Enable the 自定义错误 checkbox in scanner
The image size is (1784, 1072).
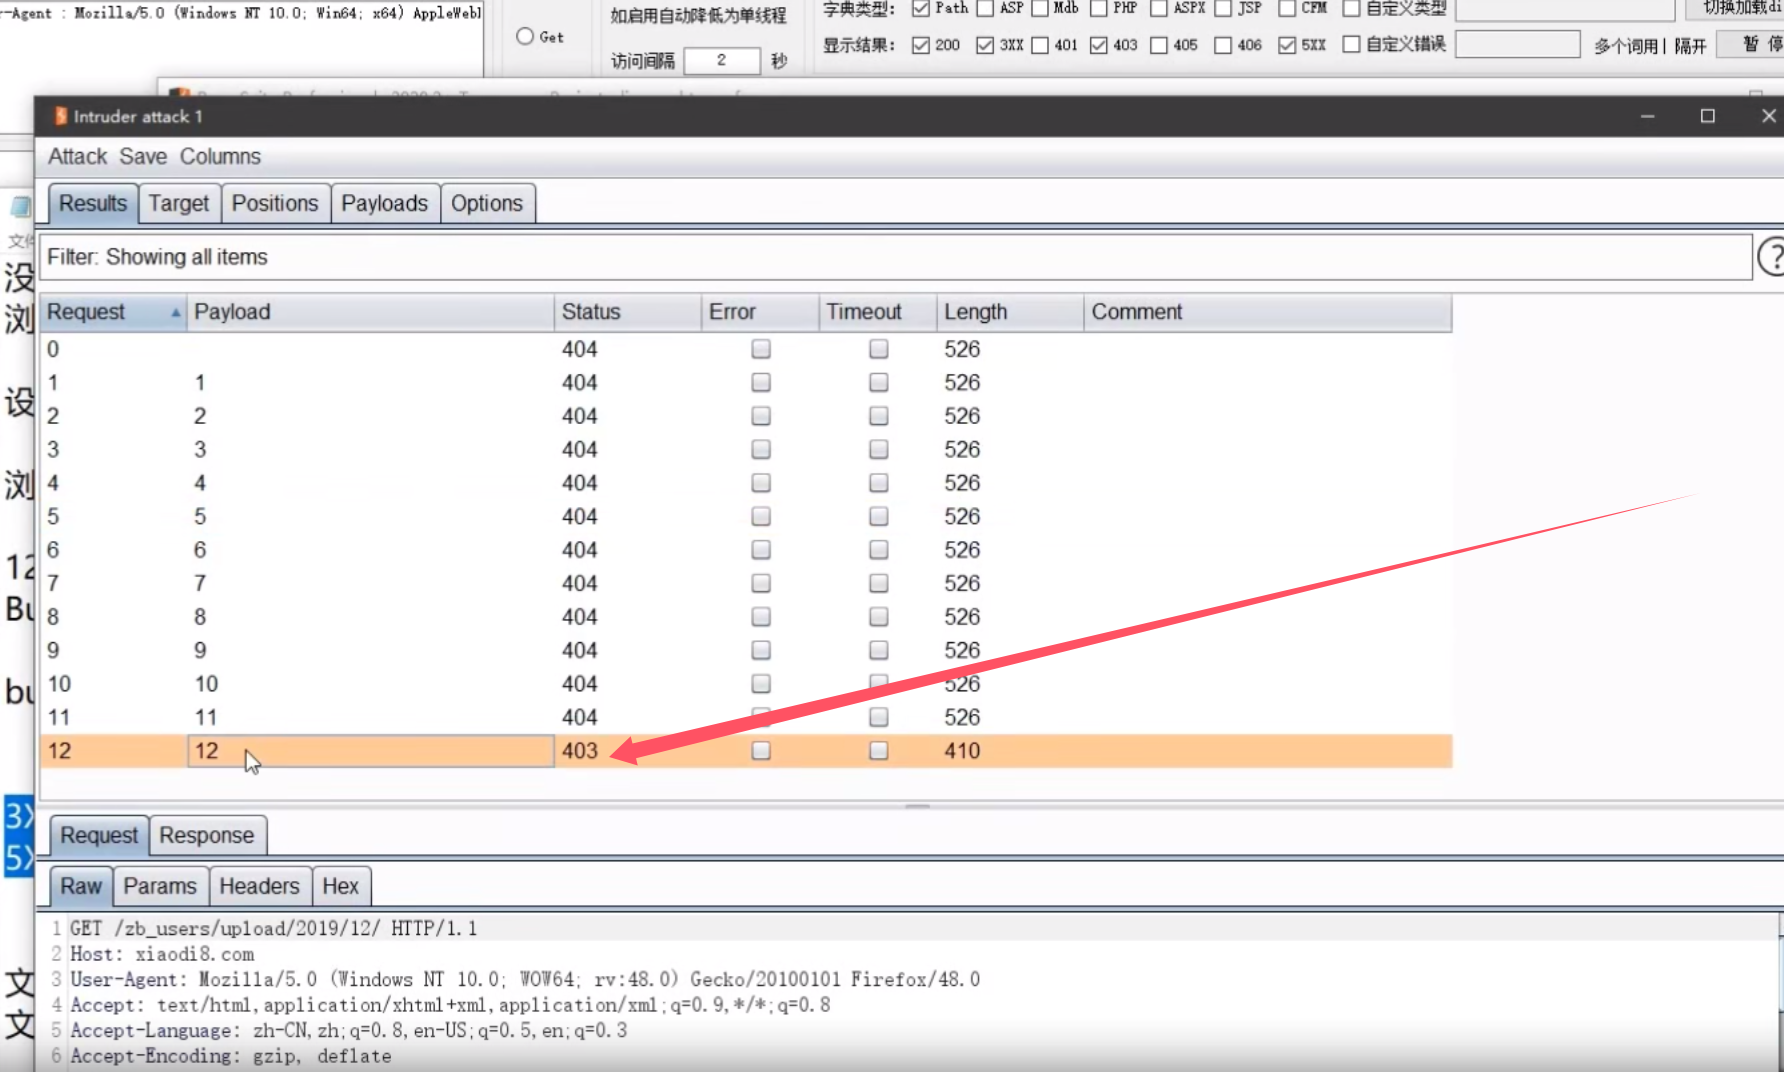[x=1351, y=44]
